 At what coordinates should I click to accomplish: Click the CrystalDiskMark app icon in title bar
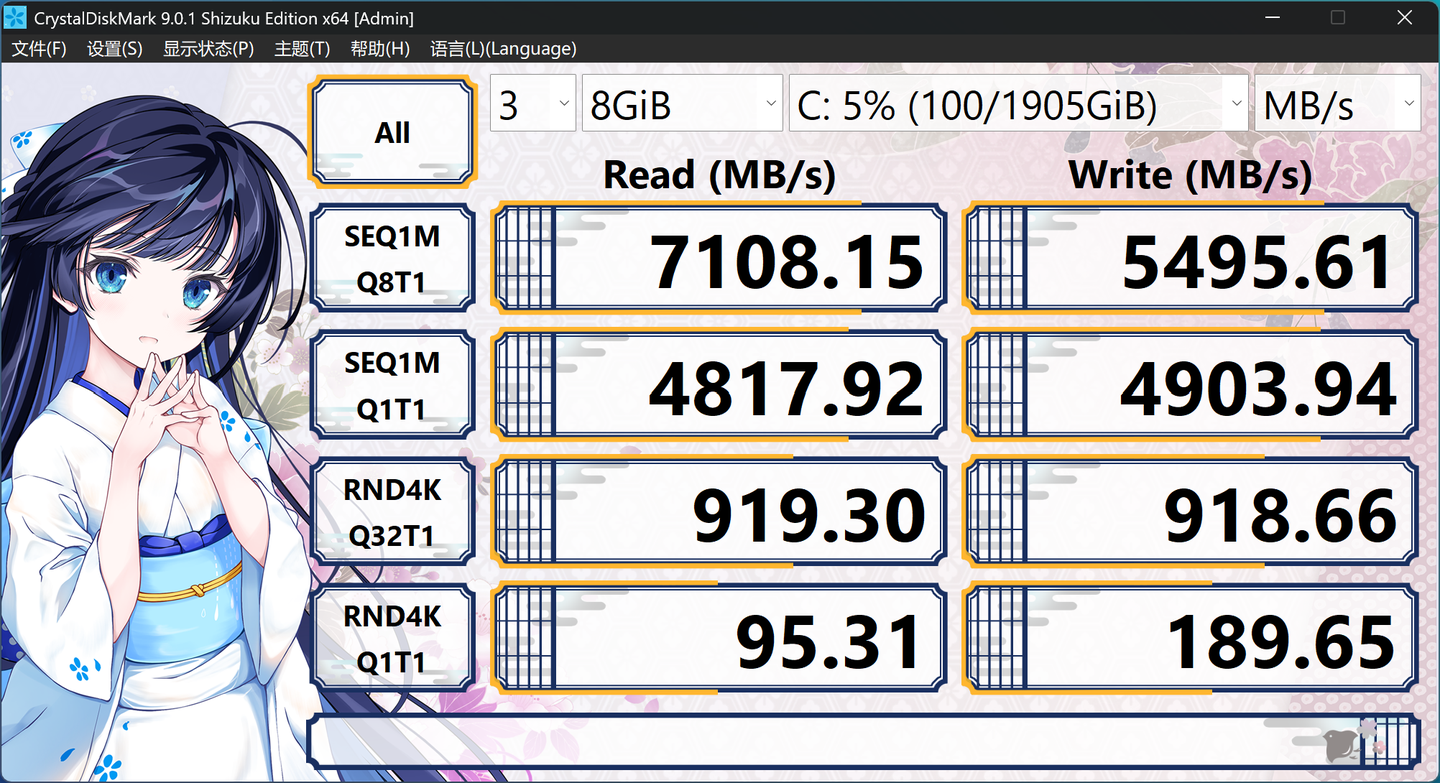[x=15, y=18]
